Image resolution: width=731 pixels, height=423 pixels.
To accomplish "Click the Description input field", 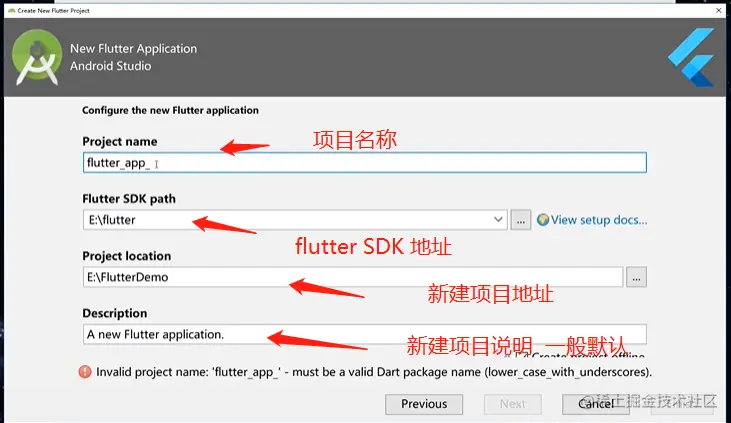I will pos(365,334).
